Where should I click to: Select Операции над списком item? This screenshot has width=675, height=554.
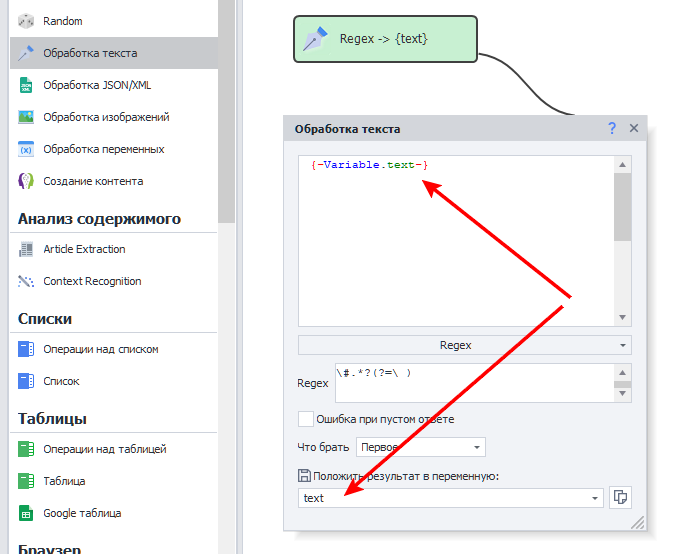[114, 349]
